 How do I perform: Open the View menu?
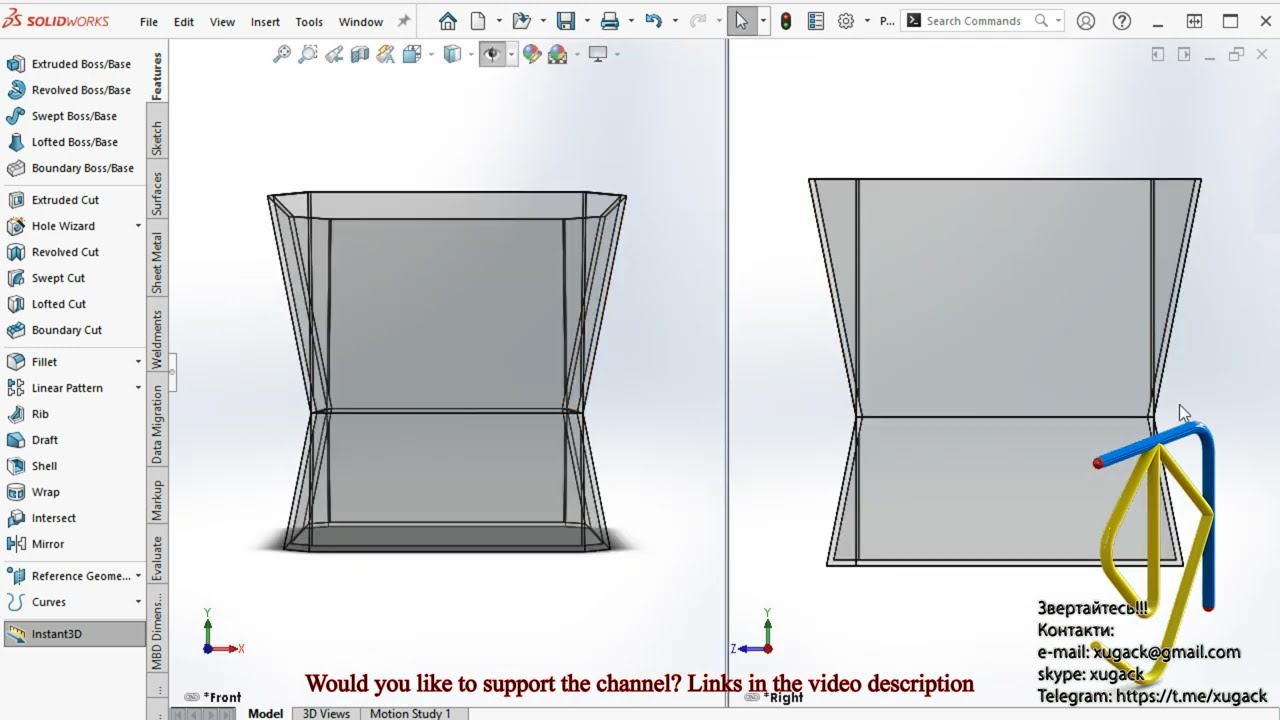222,21
